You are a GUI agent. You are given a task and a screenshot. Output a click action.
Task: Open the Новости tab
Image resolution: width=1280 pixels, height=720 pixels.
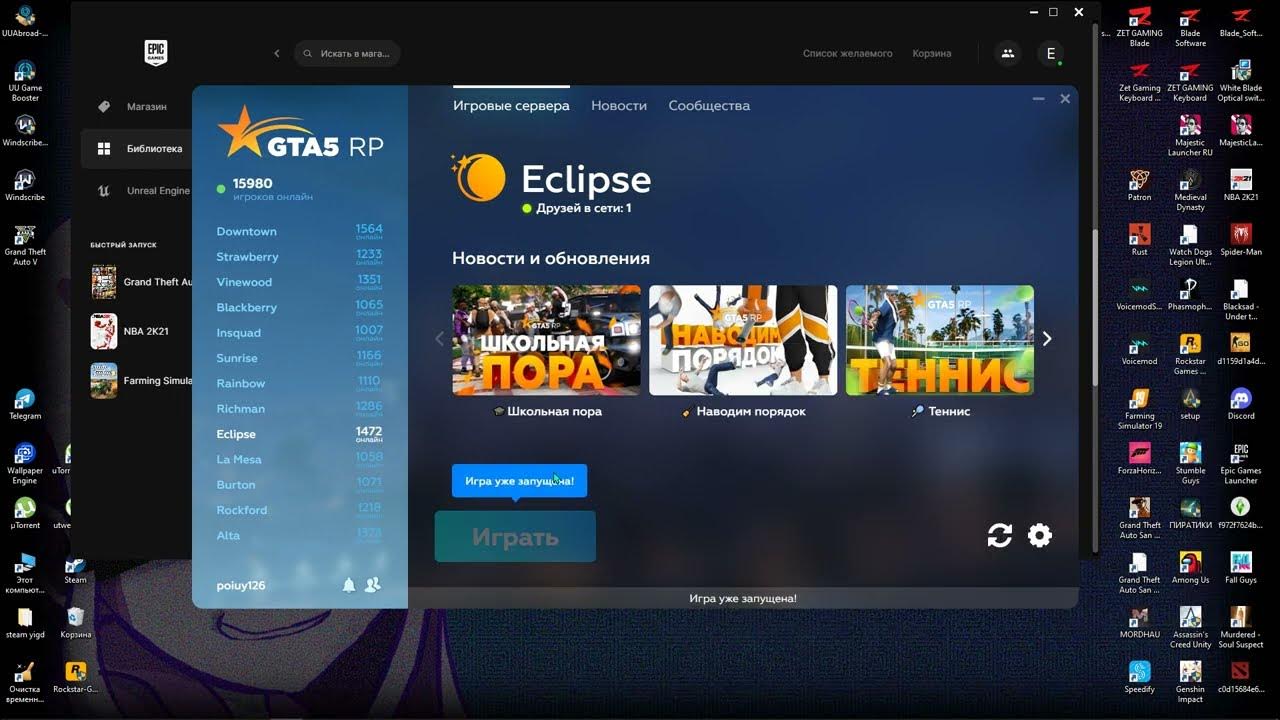(x=619, y=105)
